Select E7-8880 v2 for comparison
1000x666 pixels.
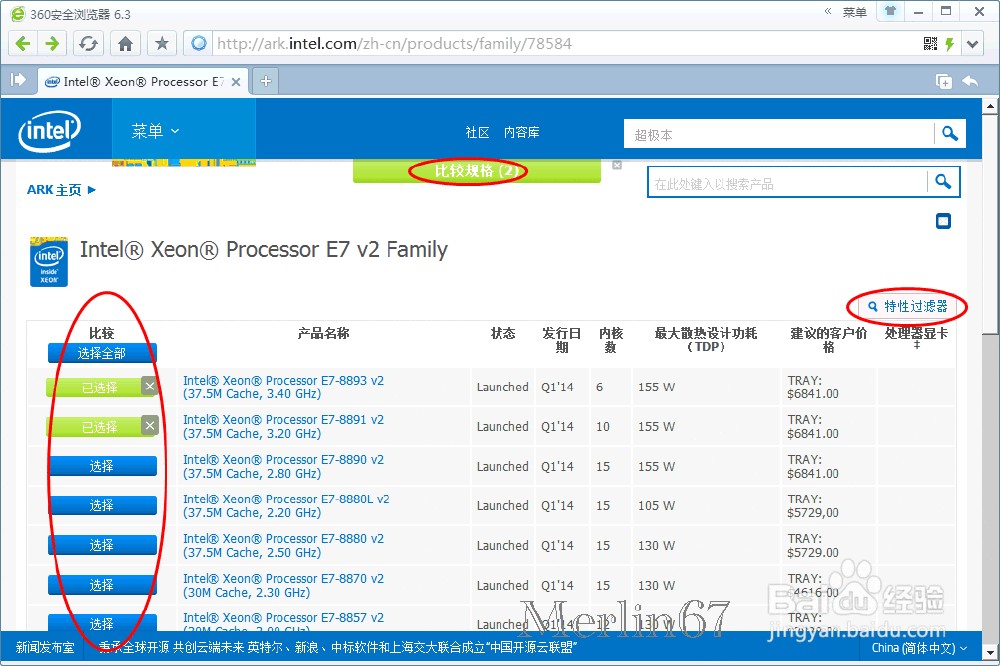[102, 545]
